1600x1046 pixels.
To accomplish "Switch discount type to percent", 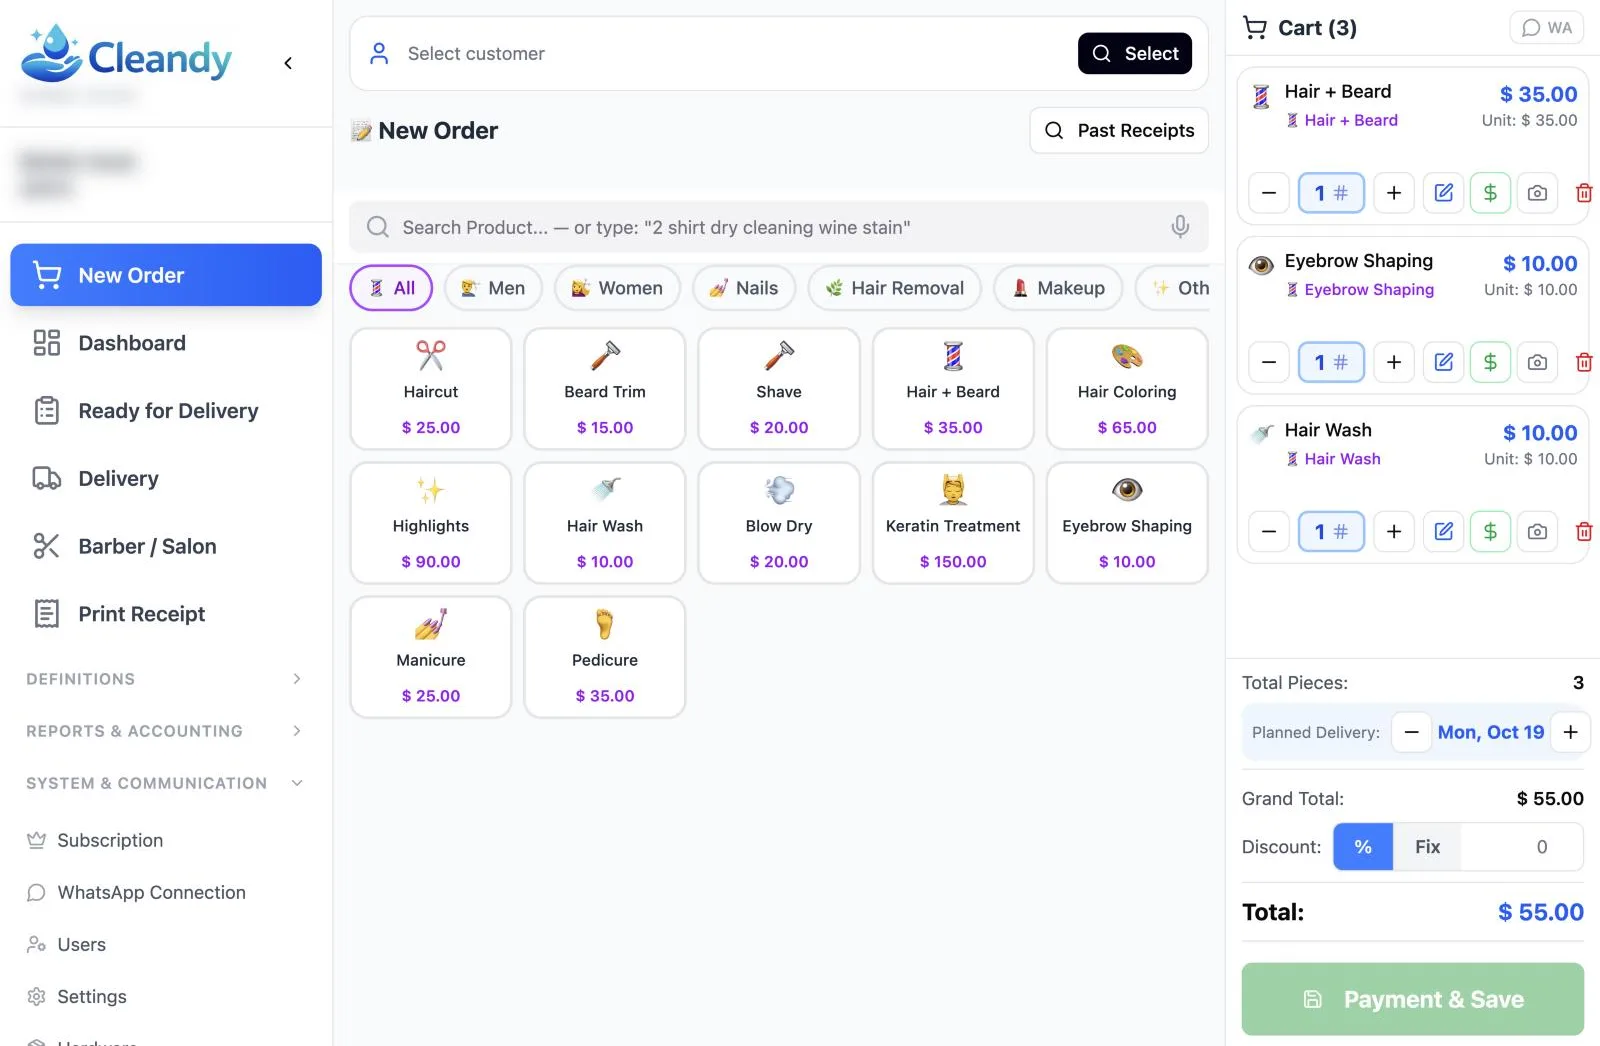I will pyautogui.click(x=1363, y=847).
